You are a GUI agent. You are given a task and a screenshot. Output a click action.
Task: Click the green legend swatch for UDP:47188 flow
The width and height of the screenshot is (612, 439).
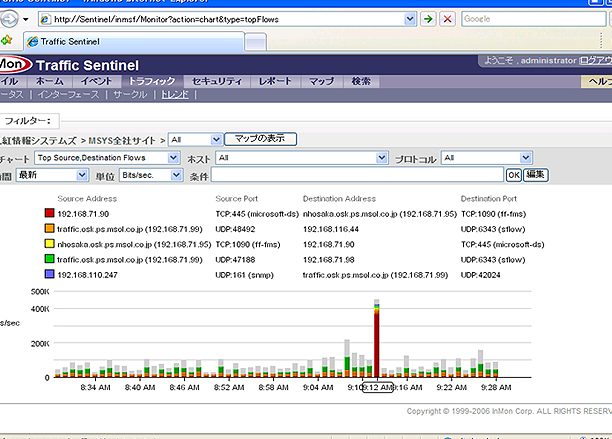49,259
